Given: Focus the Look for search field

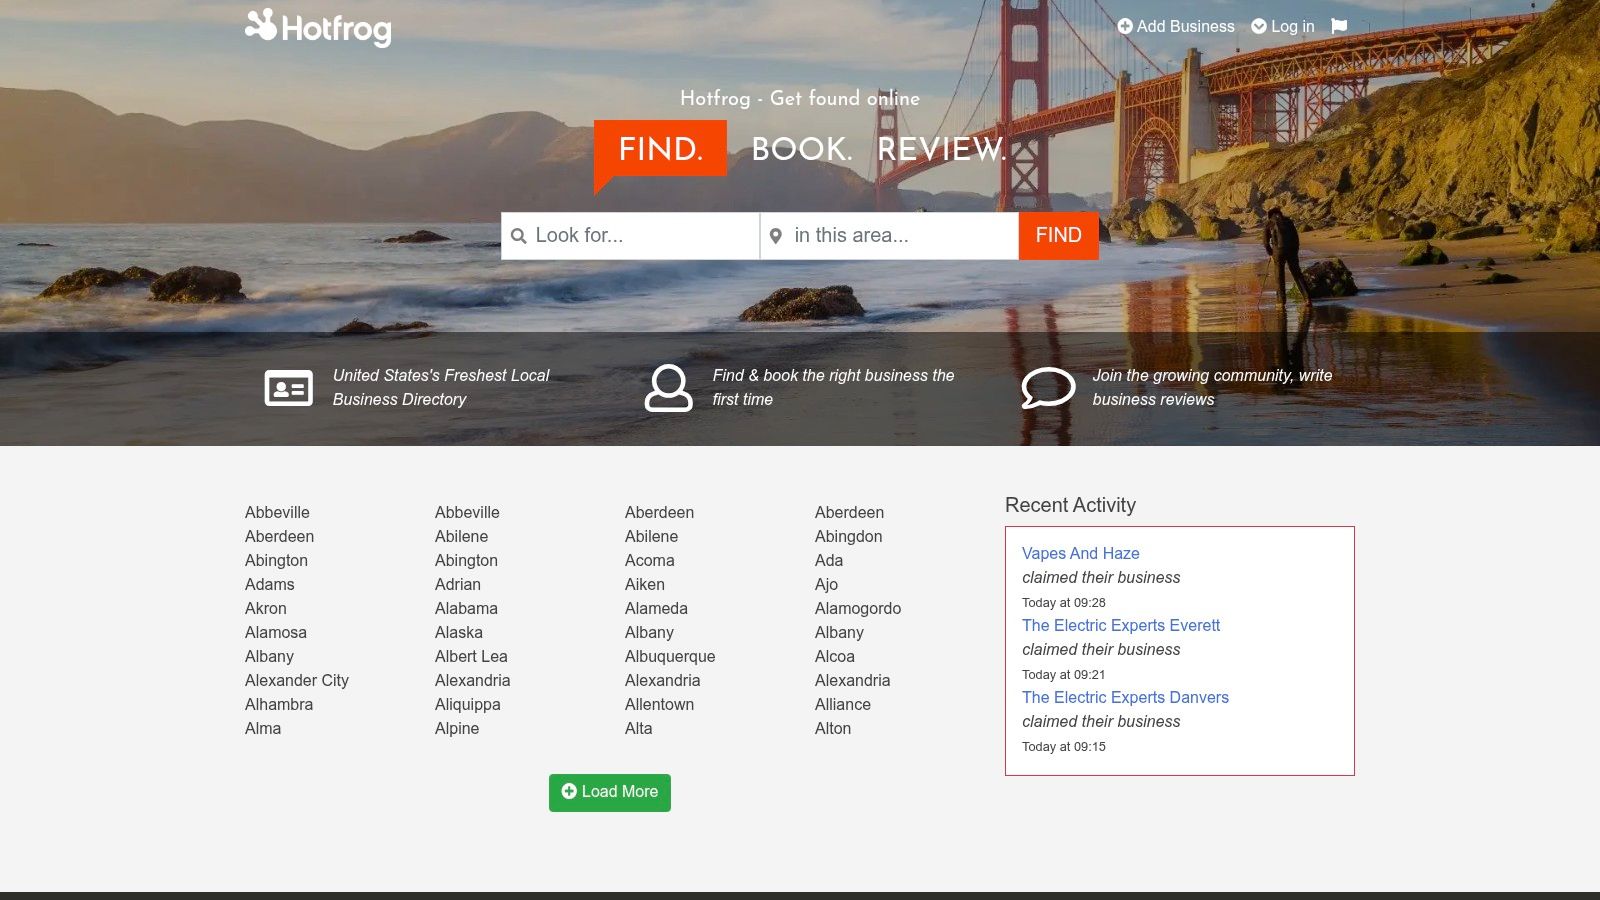Looking at the screenshot, I should 630,236.
